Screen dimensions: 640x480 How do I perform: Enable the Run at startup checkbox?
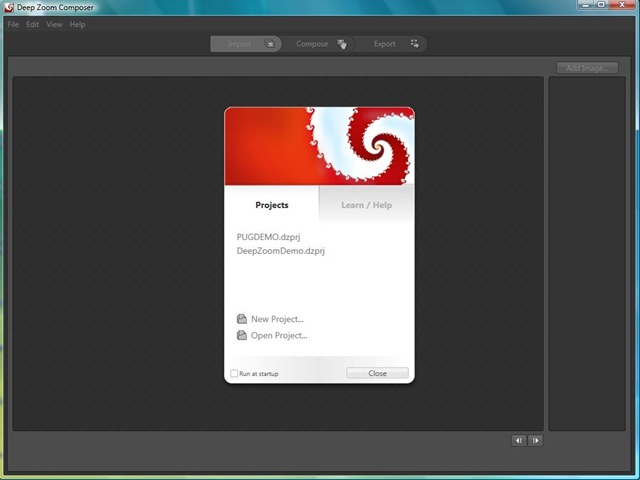[x=234, y=373]
